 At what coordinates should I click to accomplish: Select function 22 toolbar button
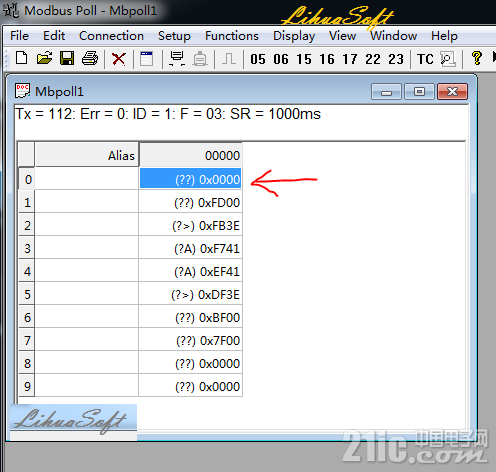click(x=373, y=59)
